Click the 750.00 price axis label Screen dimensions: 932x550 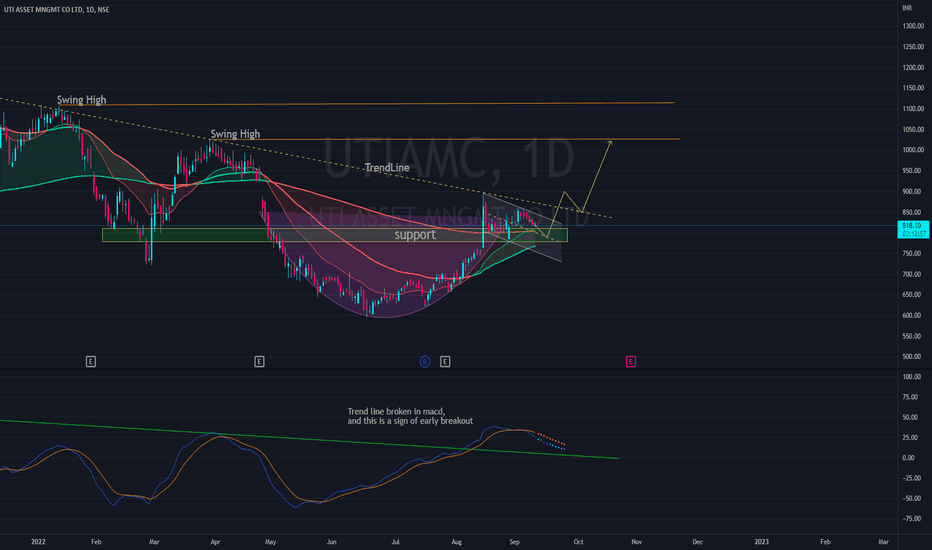(912, 253)
